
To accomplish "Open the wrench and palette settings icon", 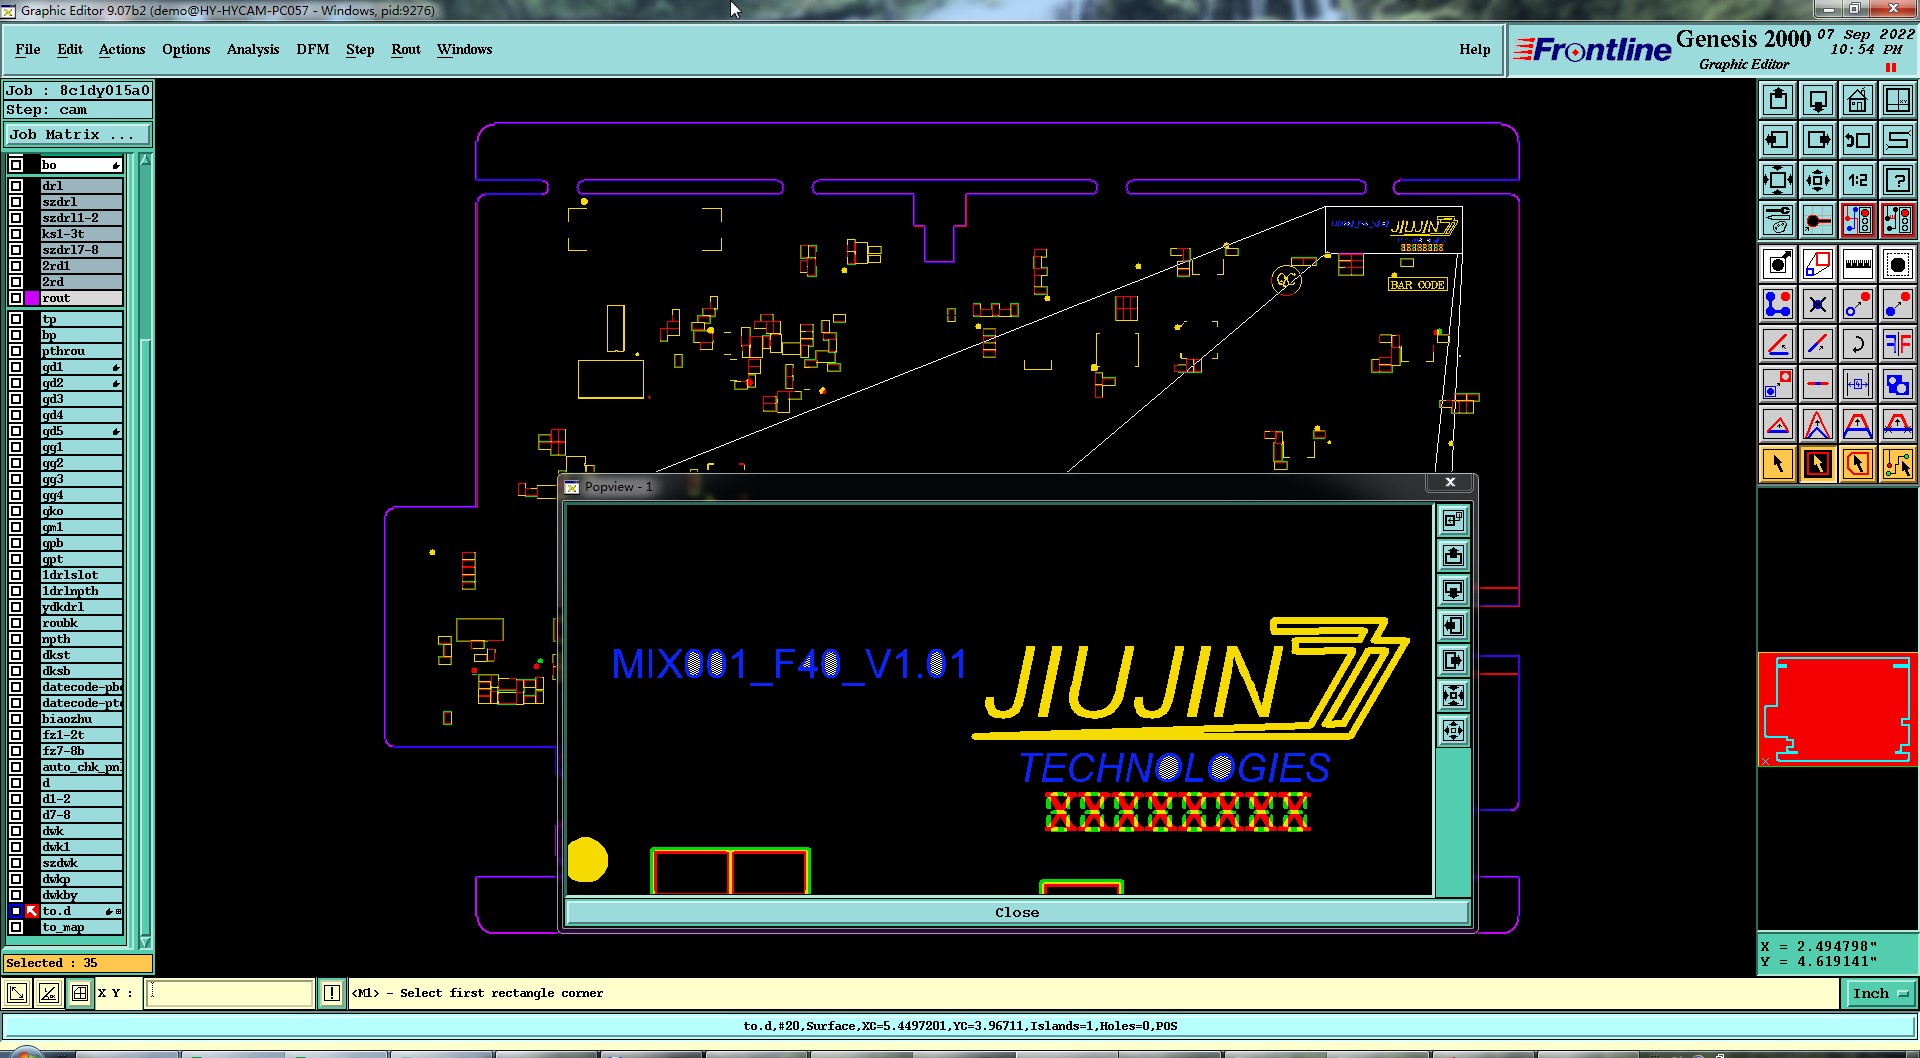I will [x=1778, y=219].
